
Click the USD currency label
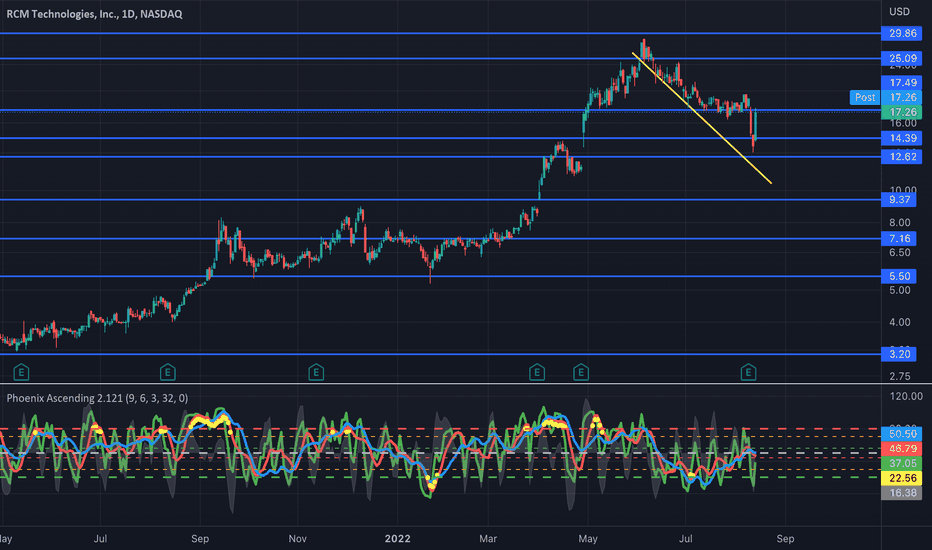point(899,11)
